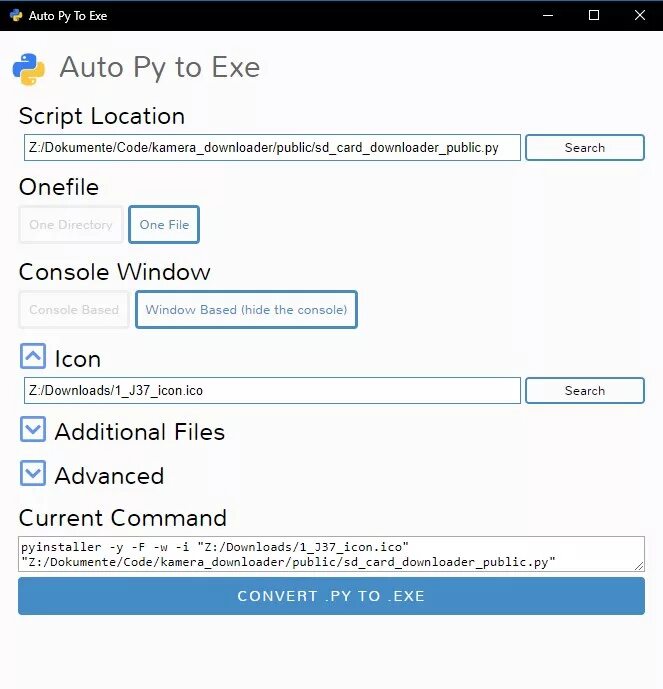Start Convert .py to .exe
The height and width of the screenshot is (689, 663).
[x=331, y=596]
